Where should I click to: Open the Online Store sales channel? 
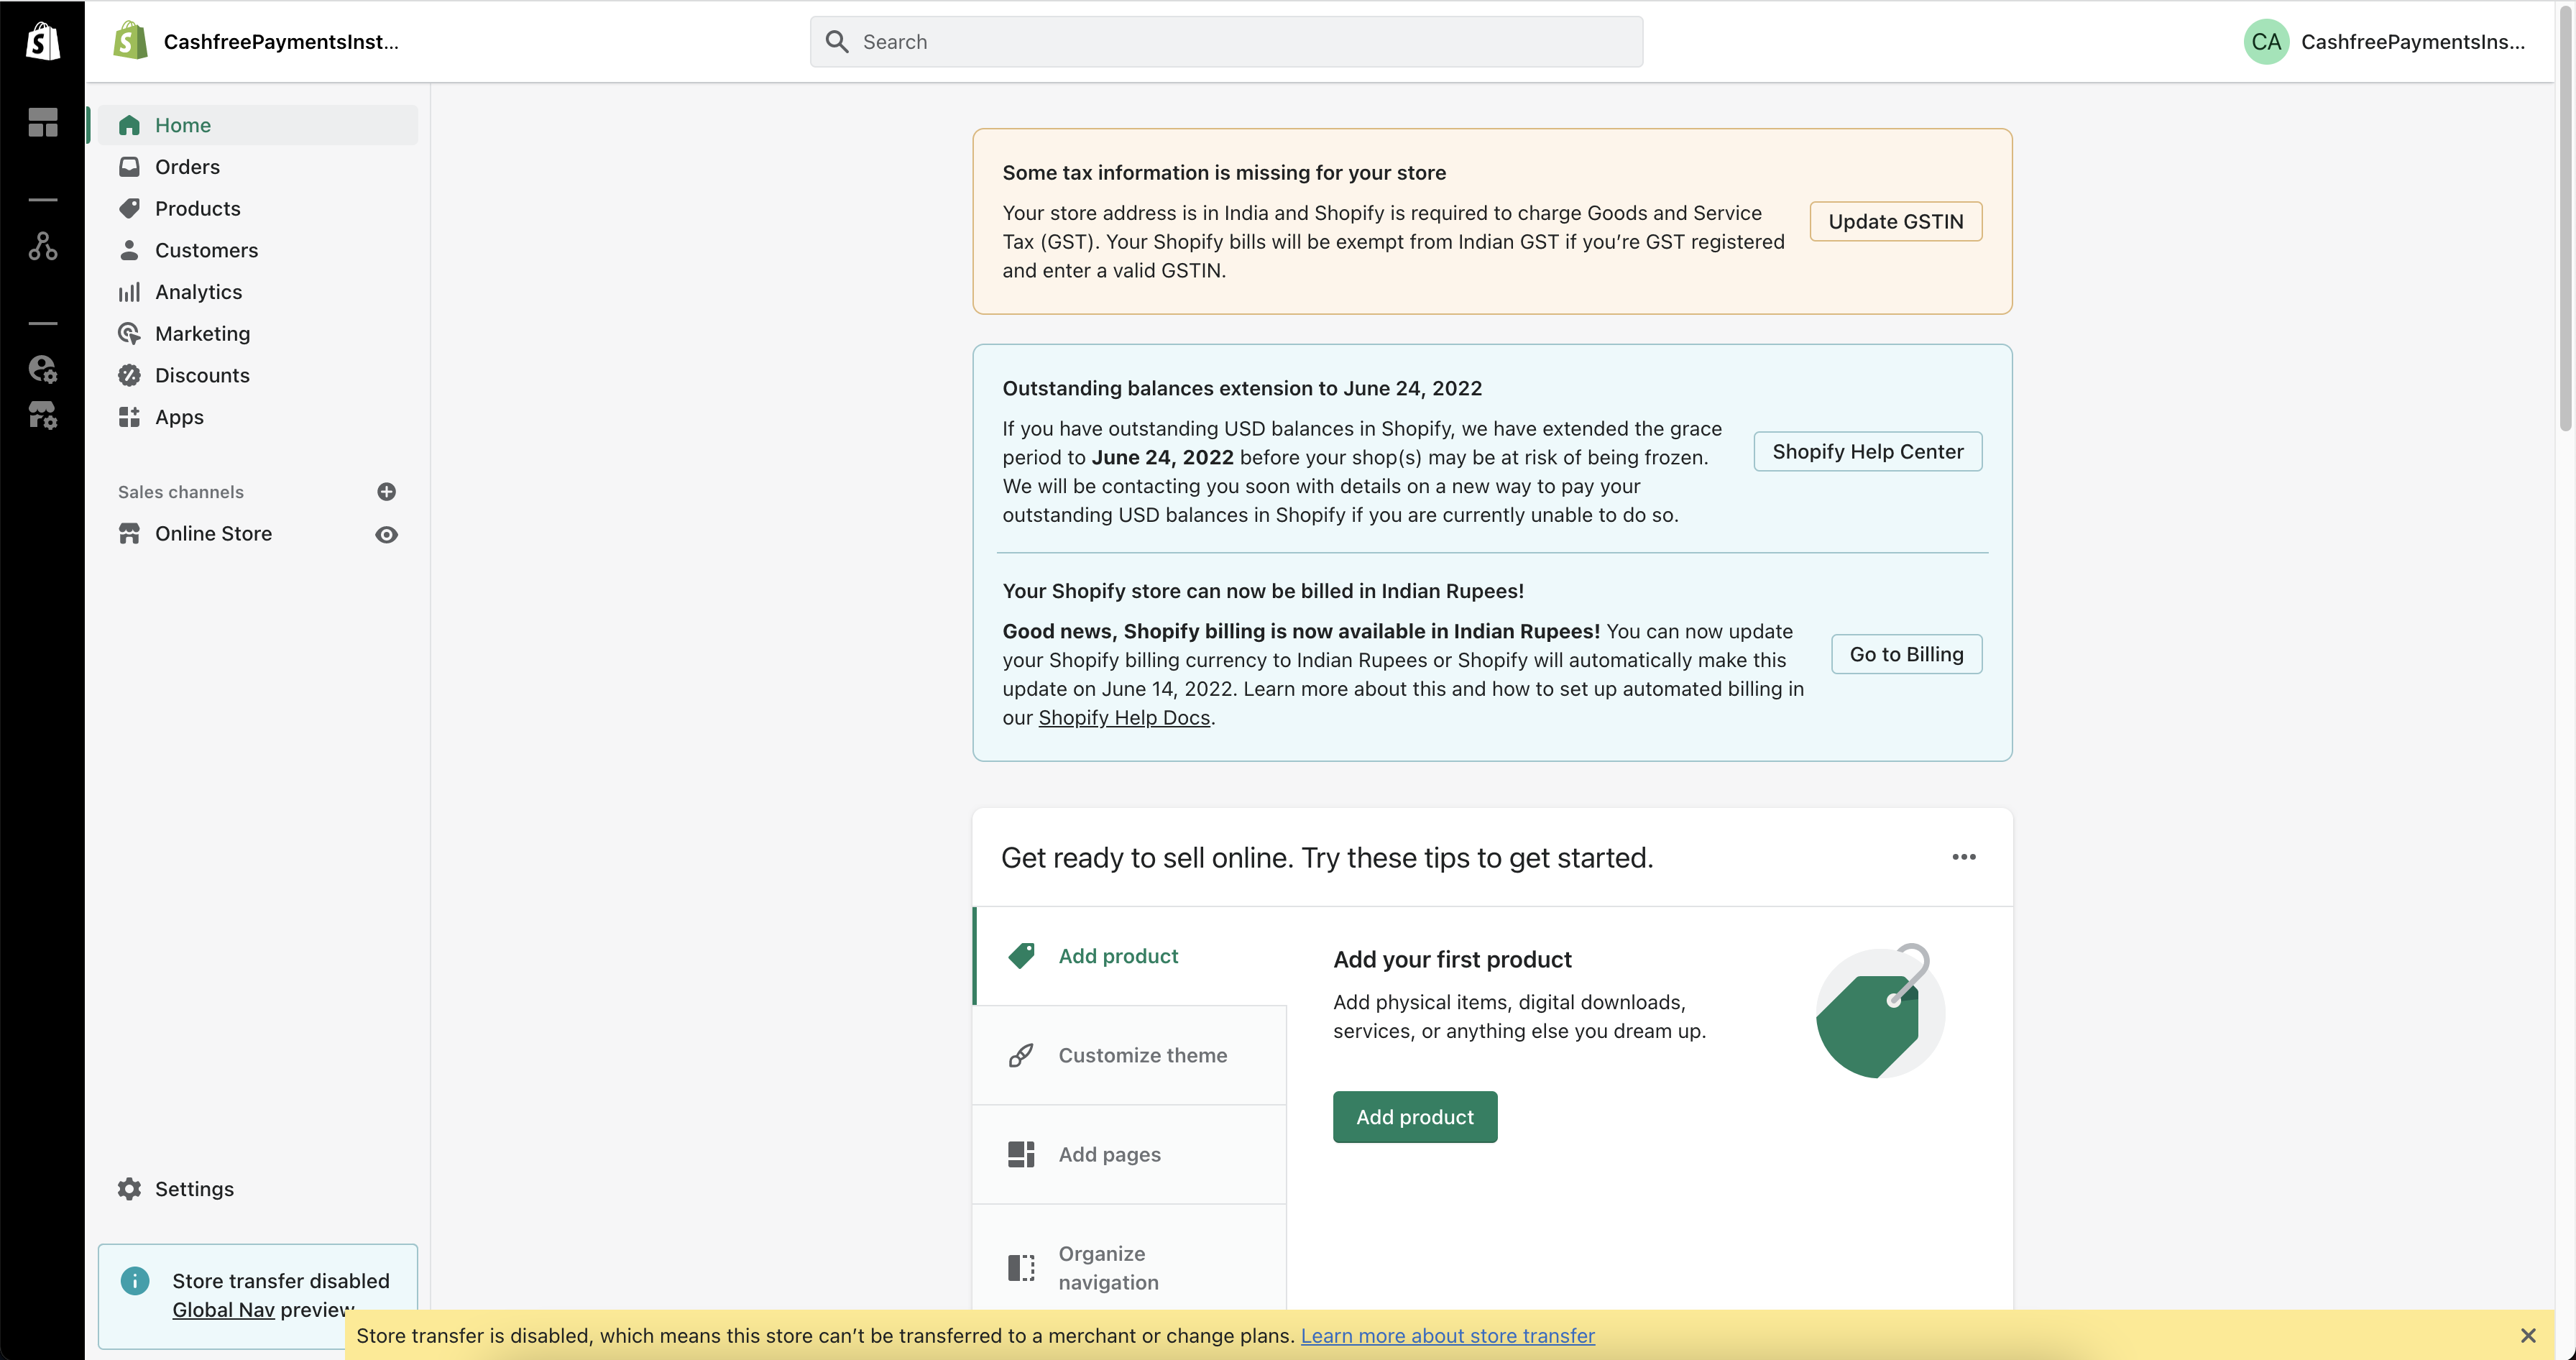(235, 534)
